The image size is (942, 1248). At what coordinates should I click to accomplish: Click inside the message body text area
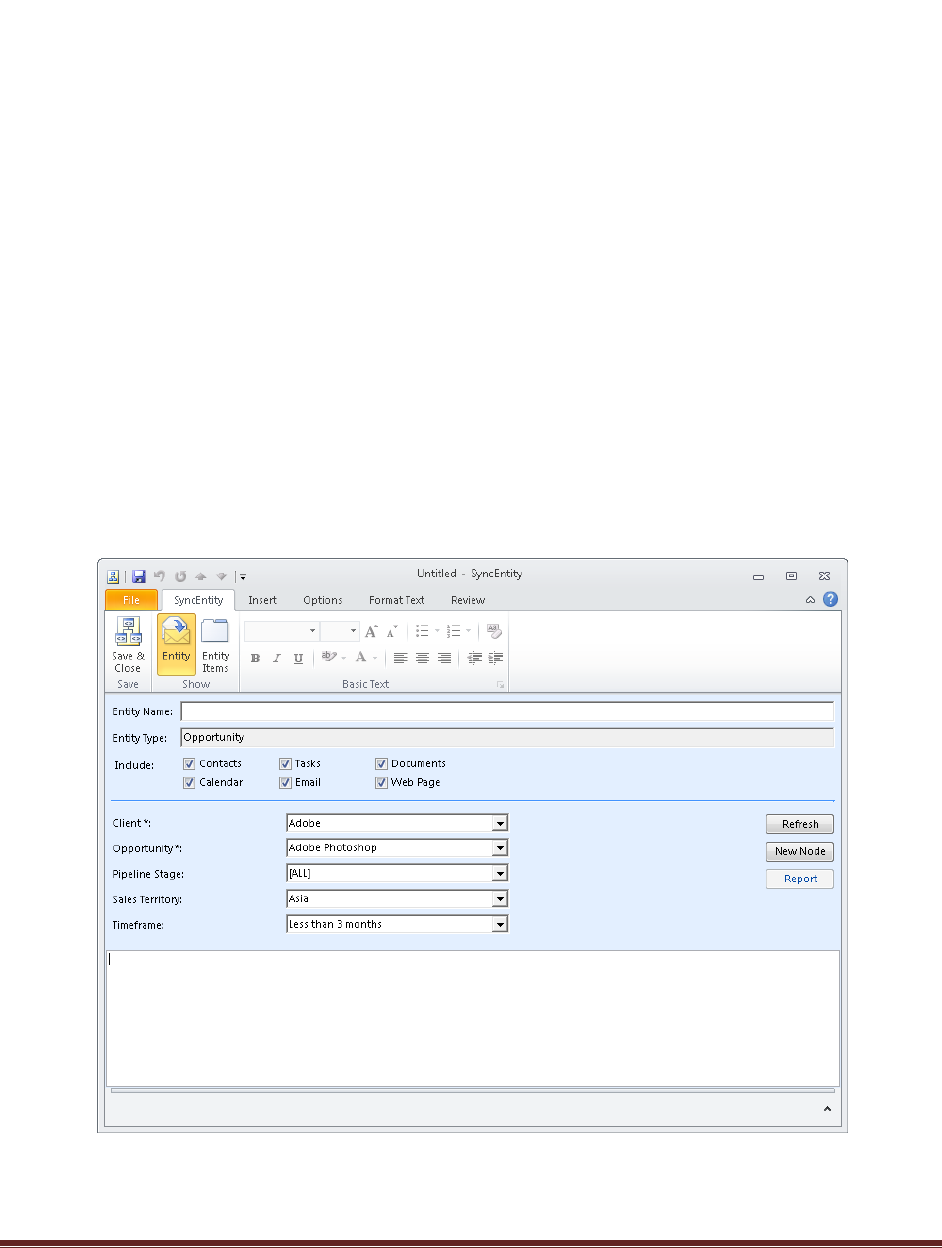pos(473,1018)
